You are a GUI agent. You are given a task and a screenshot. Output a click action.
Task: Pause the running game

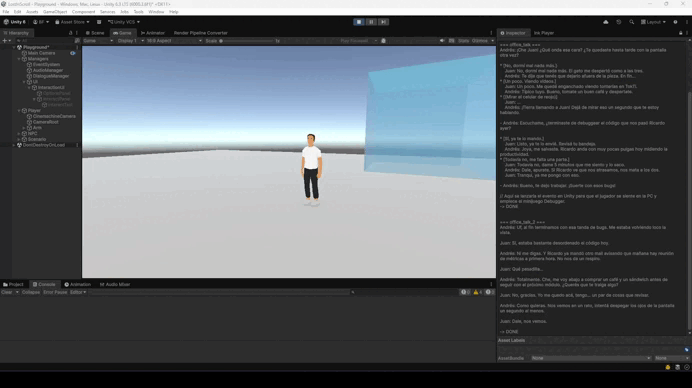371,22
